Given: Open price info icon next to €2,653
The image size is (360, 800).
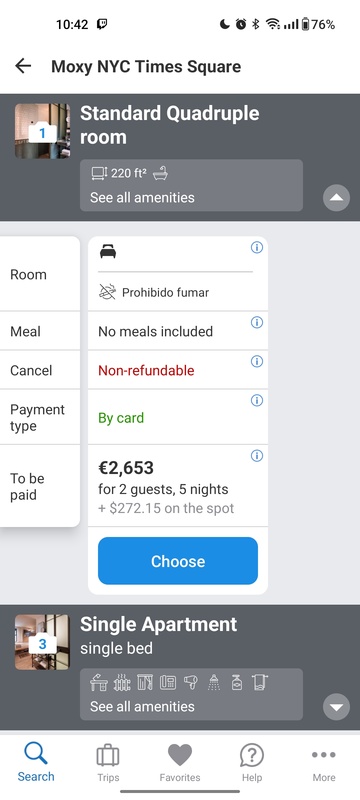Looking at the screenshot, I should tap(257, 456).
